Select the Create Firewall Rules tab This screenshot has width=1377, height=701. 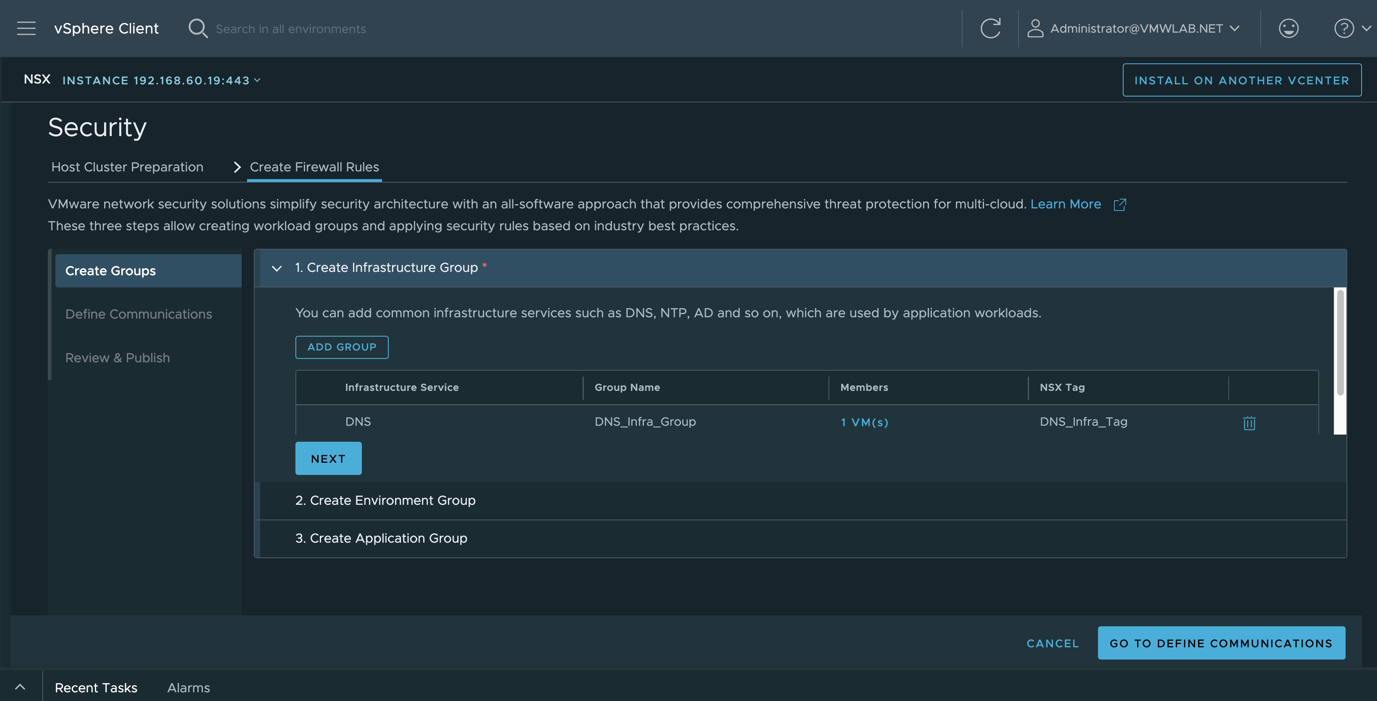pos(314,167)
